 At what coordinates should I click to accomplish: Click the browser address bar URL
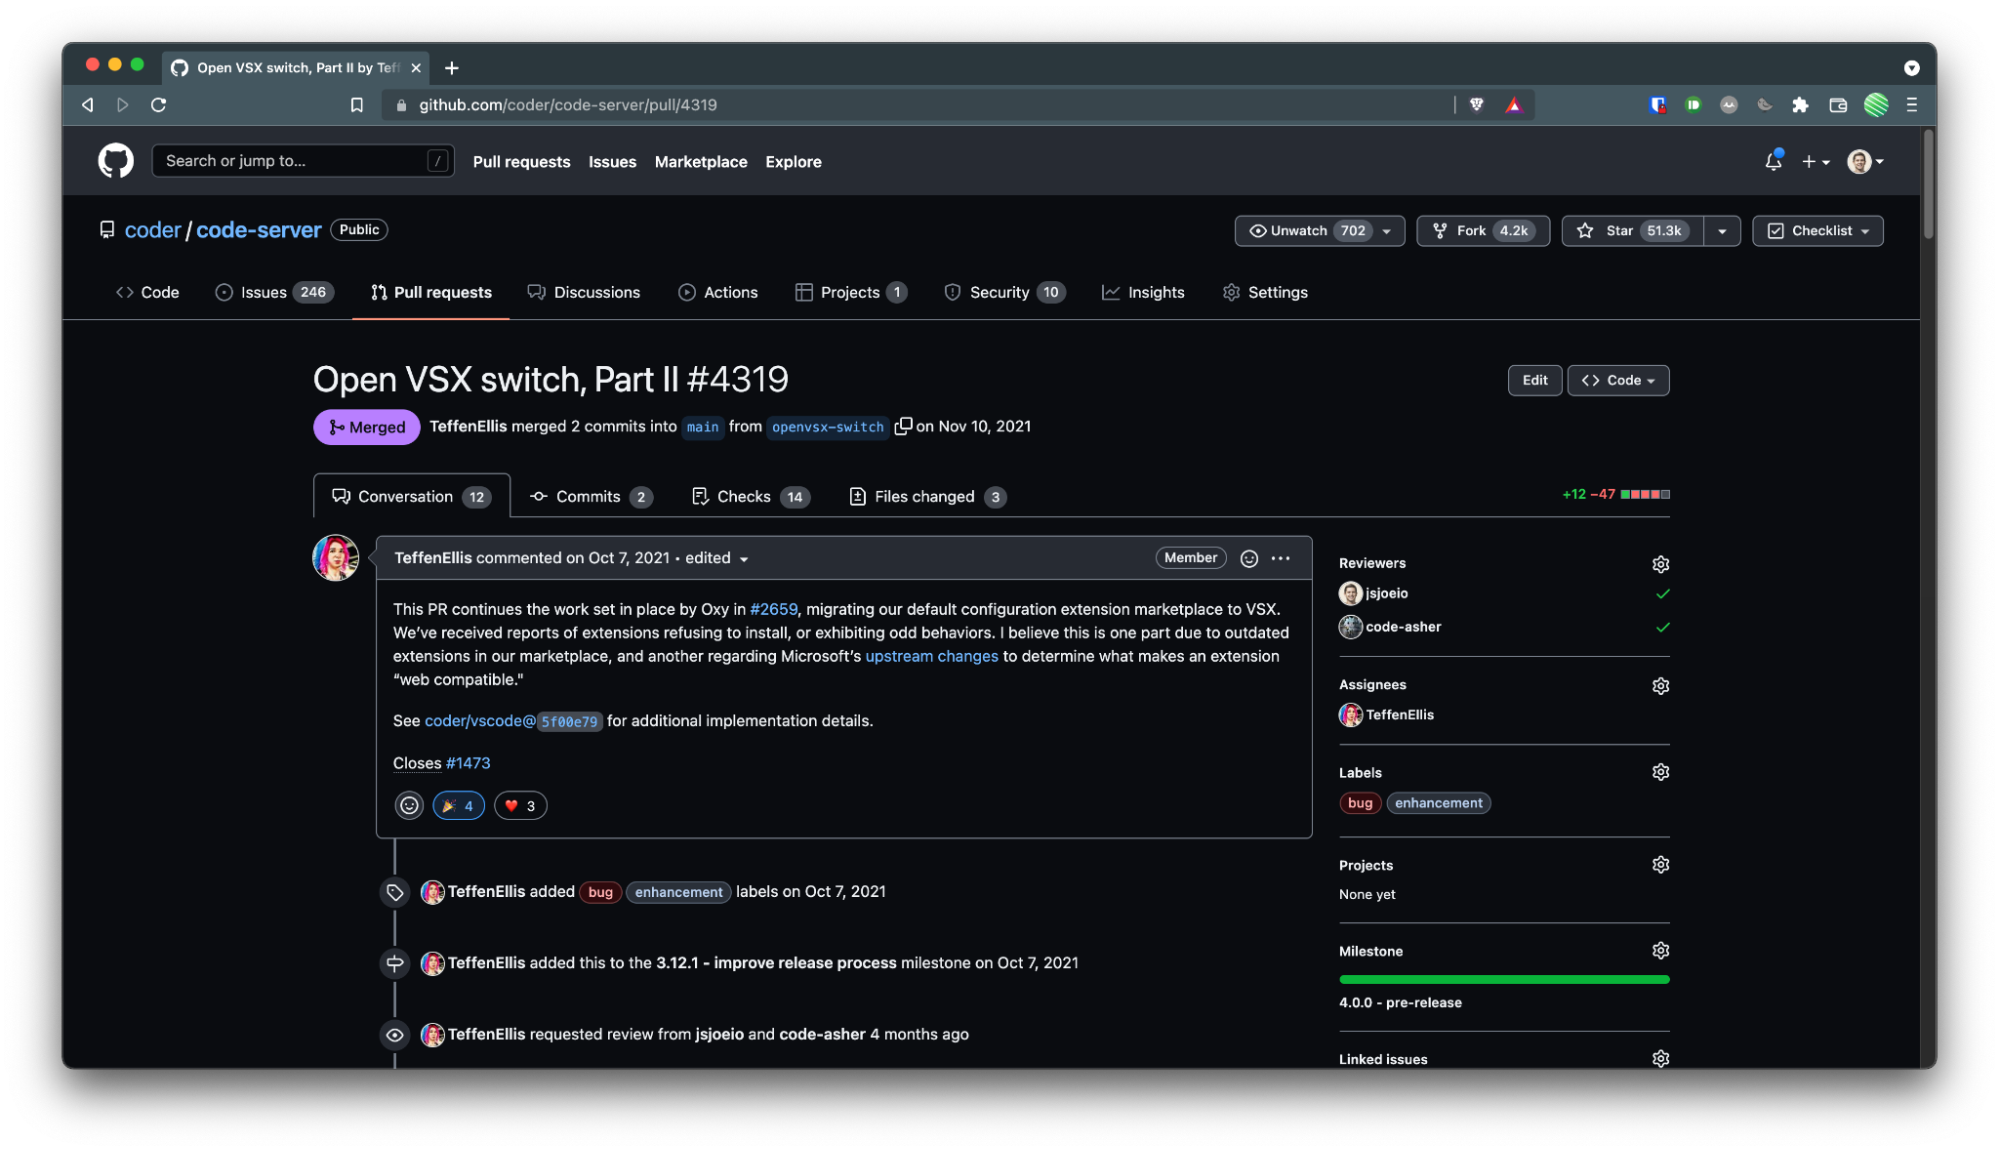(567, 105)
